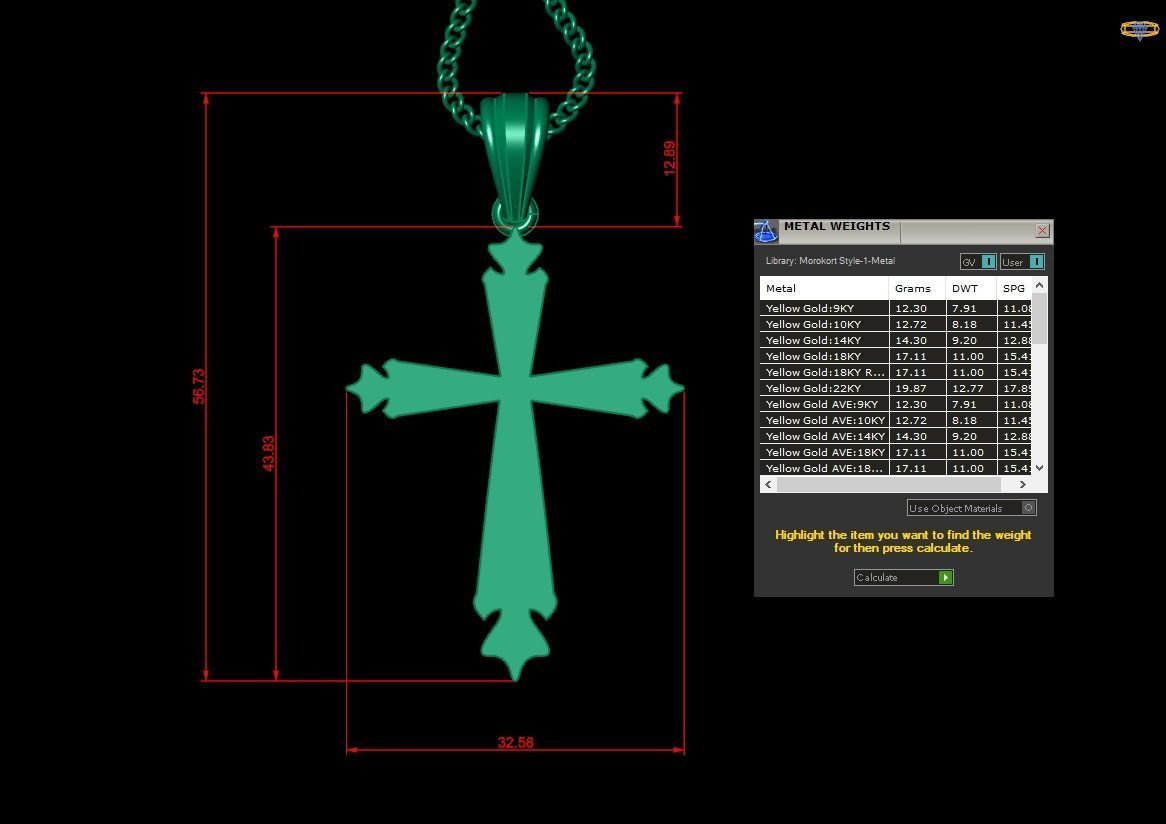1166x824 pixels.
Task: Click the Calculate button
Action: click(904, 578)
